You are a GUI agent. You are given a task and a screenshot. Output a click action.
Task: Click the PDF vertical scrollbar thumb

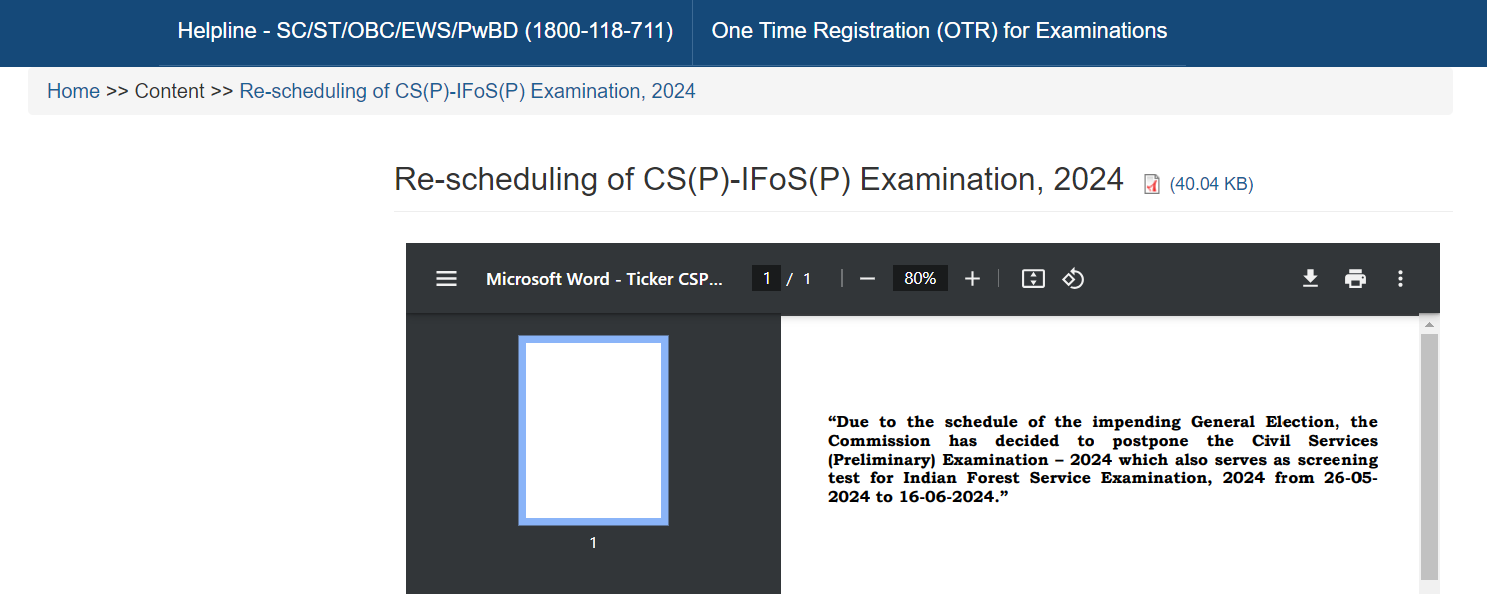[x=1429, y=457]
